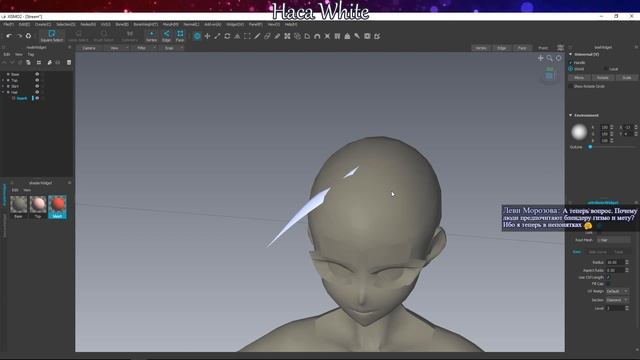
Task: Activate the Lasso Select tool
Action: point(78,36)
